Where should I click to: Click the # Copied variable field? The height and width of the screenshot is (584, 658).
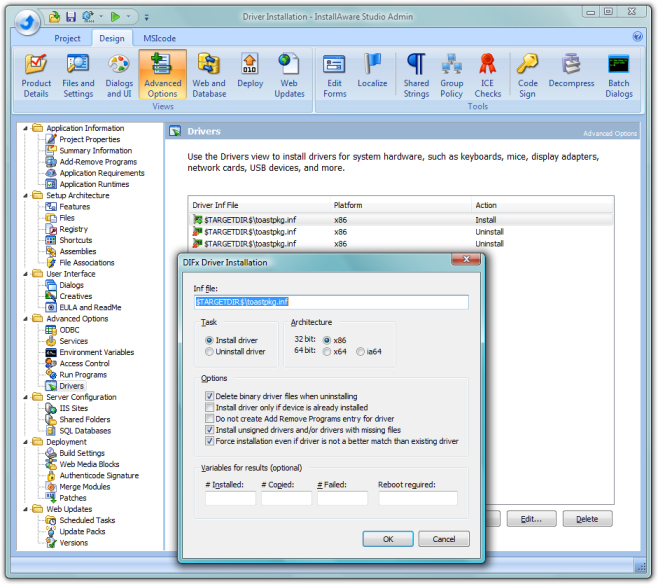tap(286, 498)
